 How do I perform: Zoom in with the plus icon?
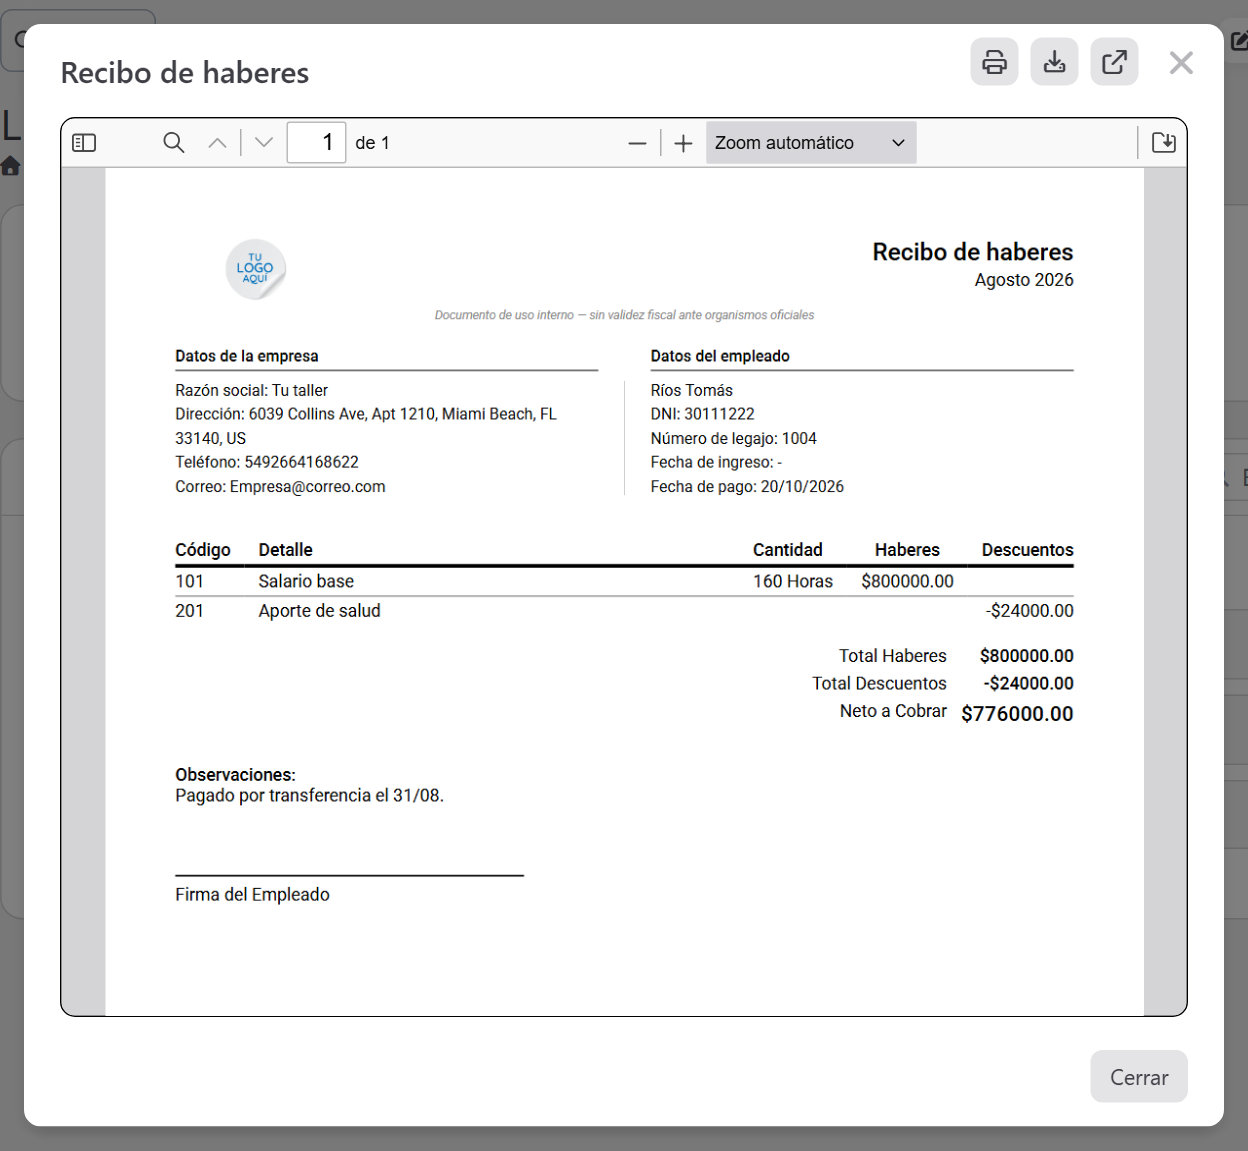pyautogui.click(x=683, y=143)
